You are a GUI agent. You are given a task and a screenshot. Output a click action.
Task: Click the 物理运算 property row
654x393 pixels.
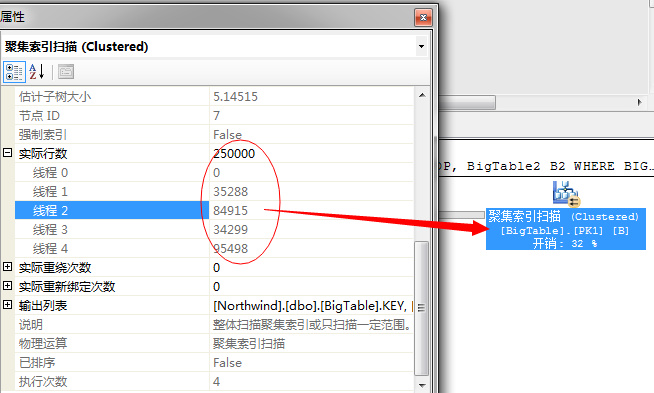pyautogui.click(x=214, y=343)
